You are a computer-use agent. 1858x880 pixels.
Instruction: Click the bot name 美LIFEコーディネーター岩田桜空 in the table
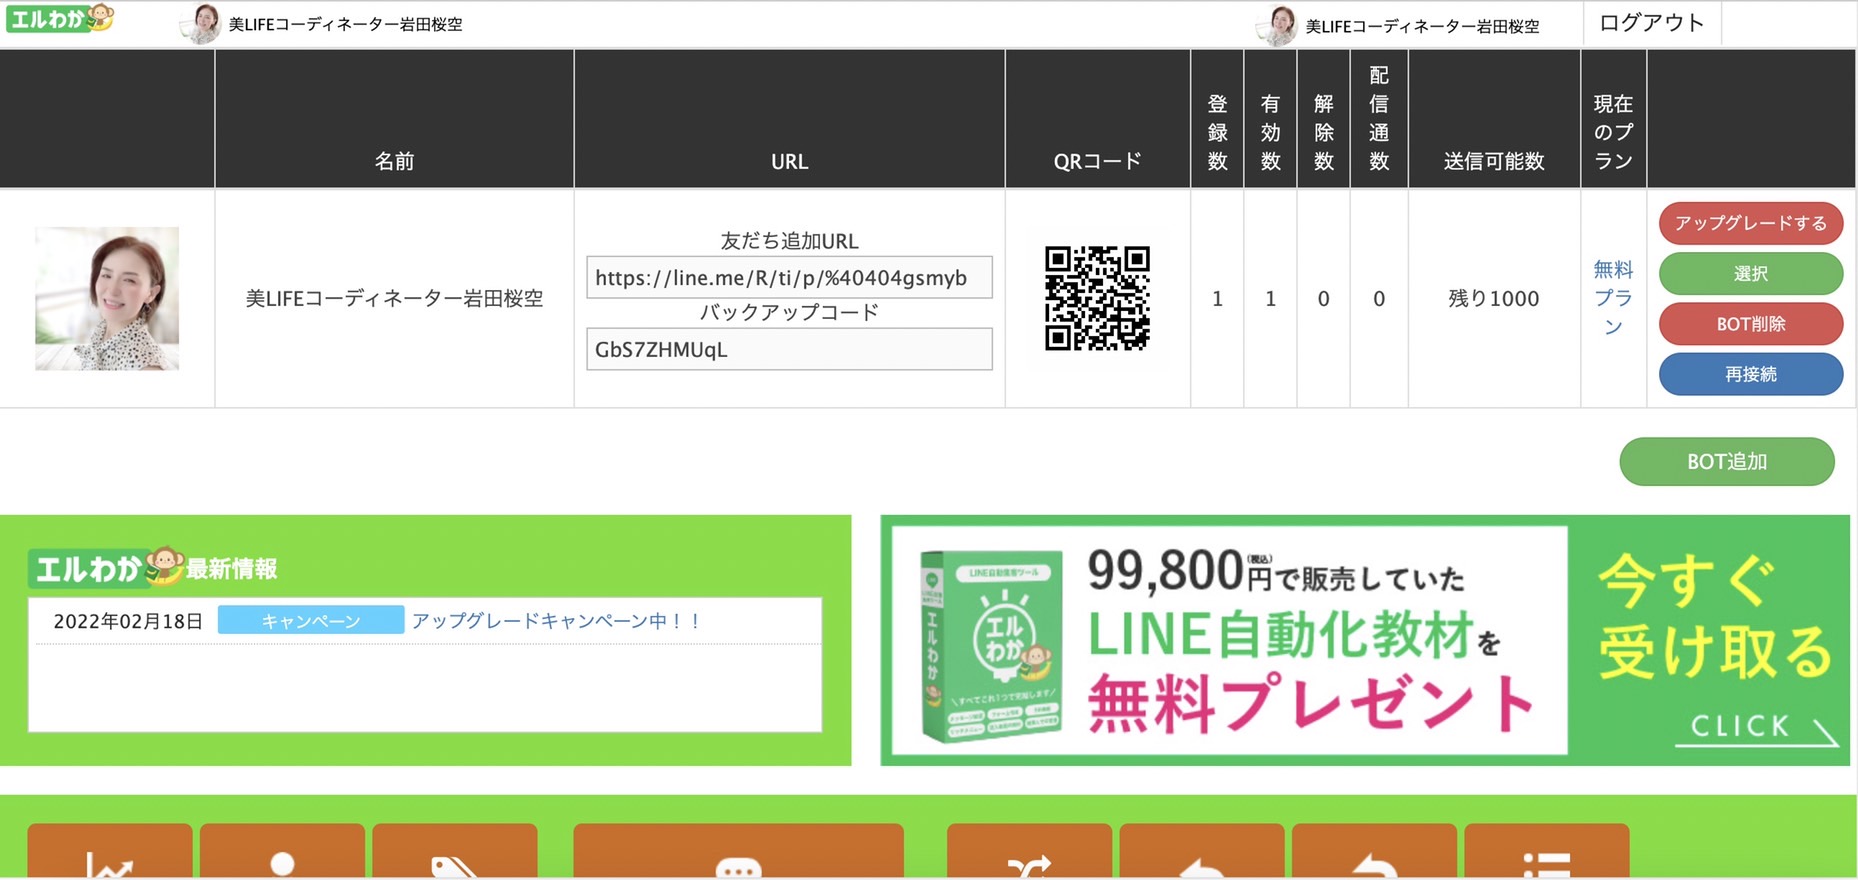click(x=394, y=298)
